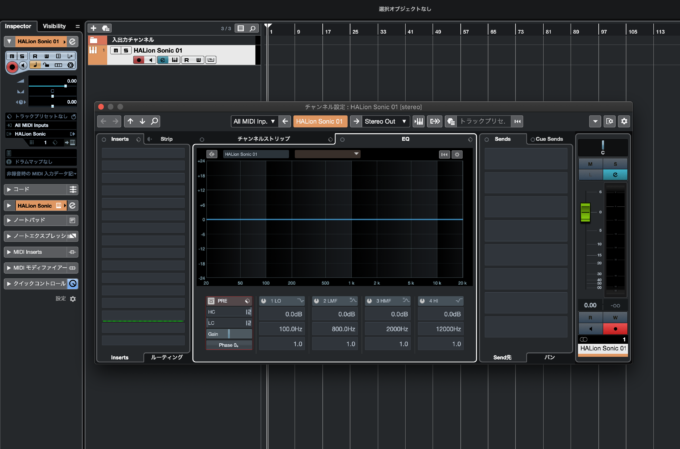Screen dimensions: 680x449
Task: Select the チャンネルストリップ tab
Action: (x=264, y=139)
